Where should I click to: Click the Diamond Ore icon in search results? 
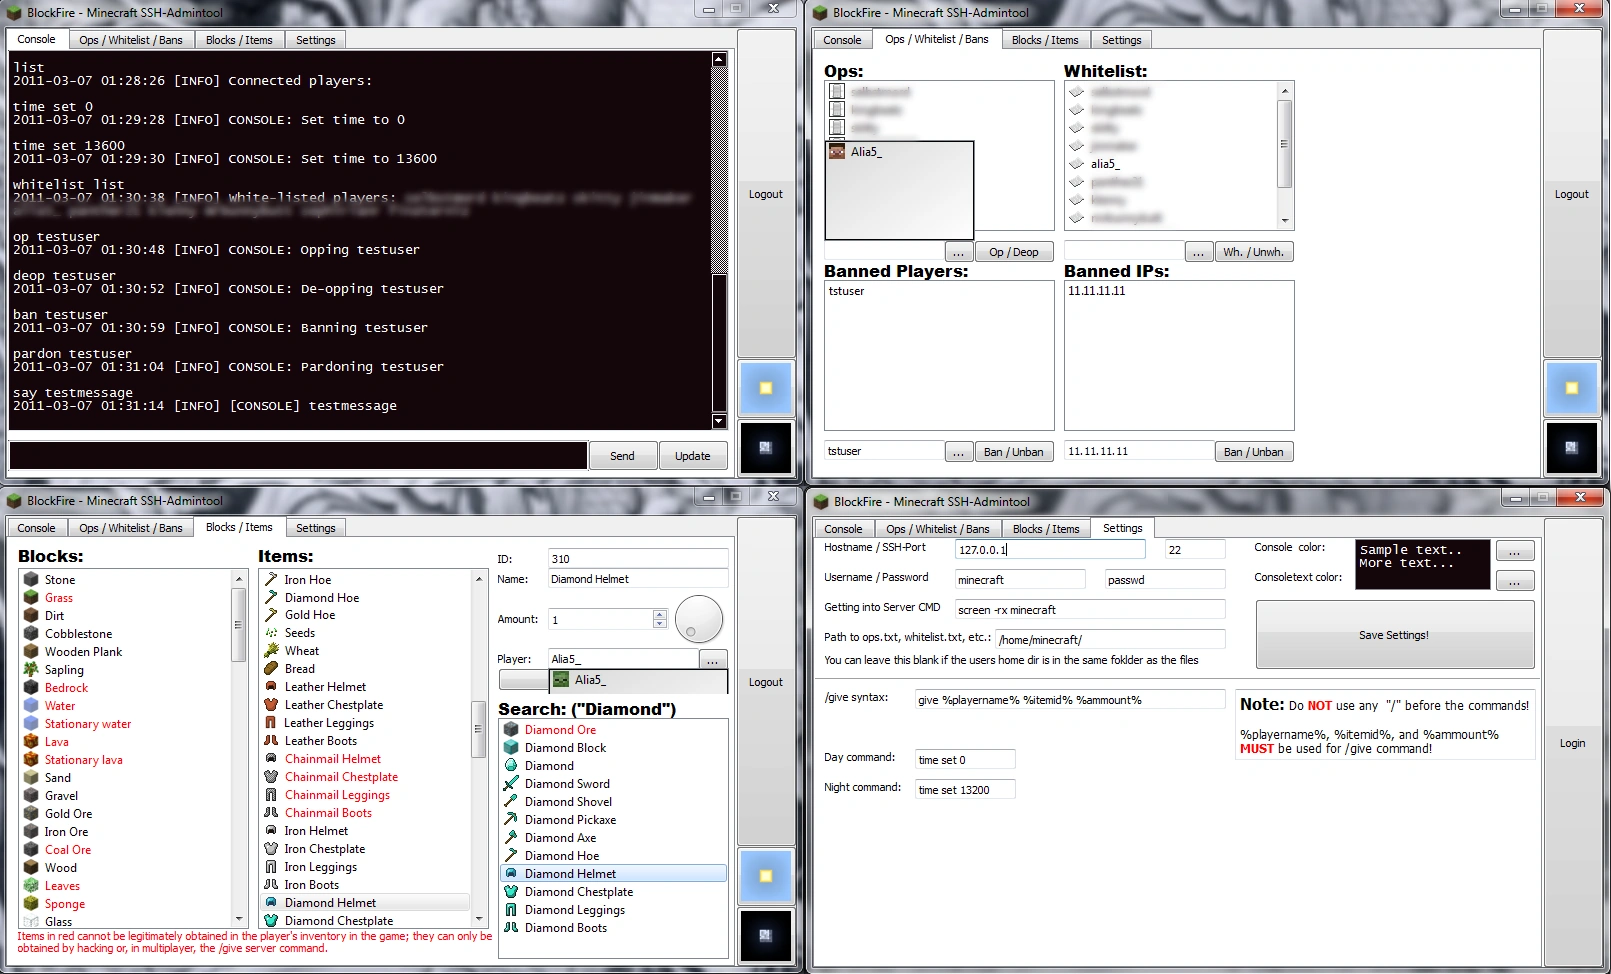coord(511,730)
